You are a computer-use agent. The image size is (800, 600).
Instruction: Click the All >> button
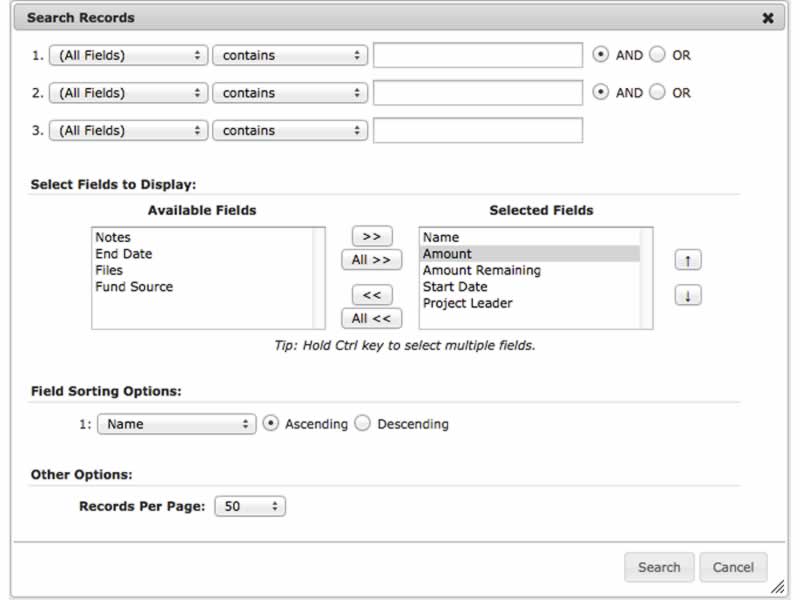pos(371,260)
